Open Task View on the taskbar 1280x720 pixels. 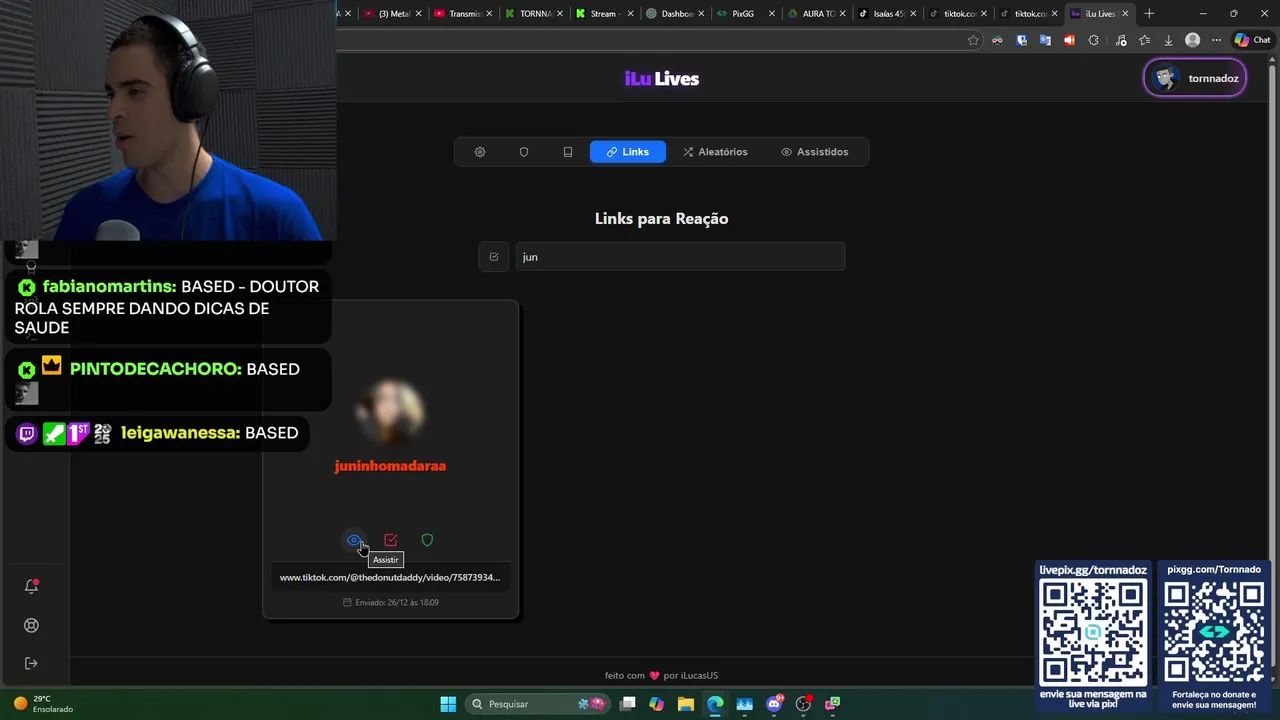click(x=628, y=704)
